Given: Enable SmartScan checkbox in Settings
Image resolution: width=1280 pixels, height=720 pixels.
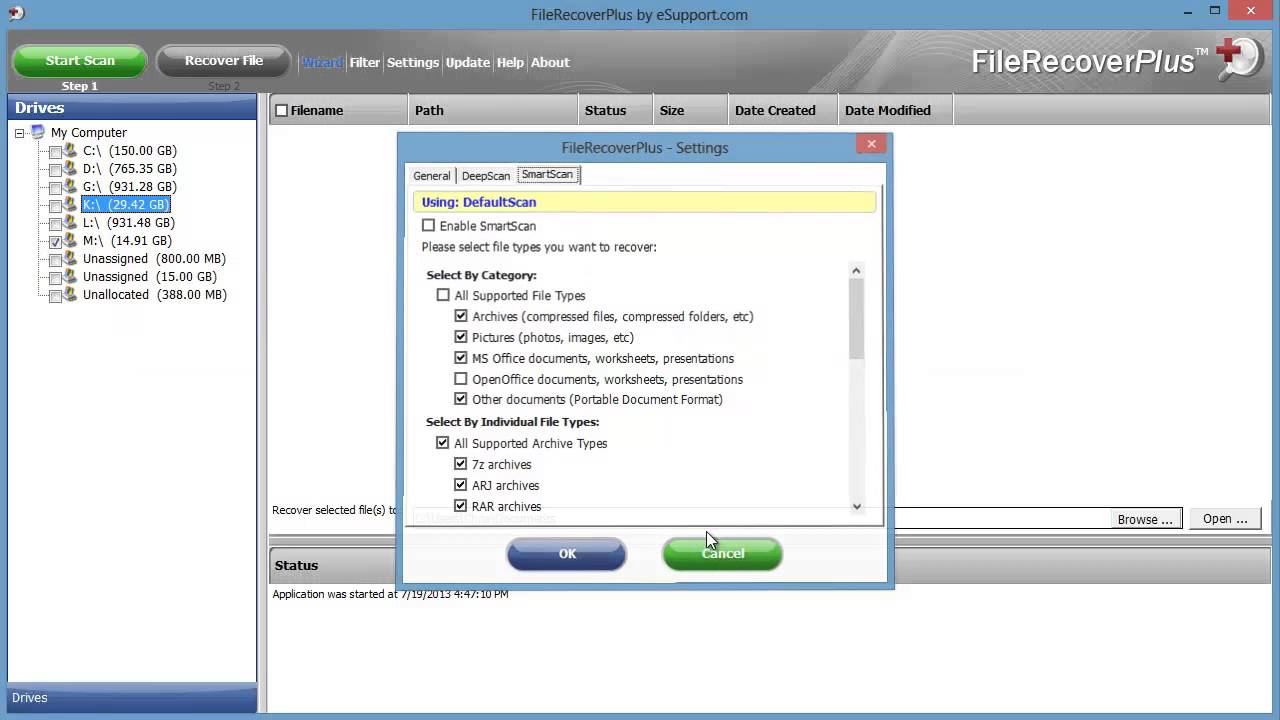Looking at the screenshot, I should [428, 226].
